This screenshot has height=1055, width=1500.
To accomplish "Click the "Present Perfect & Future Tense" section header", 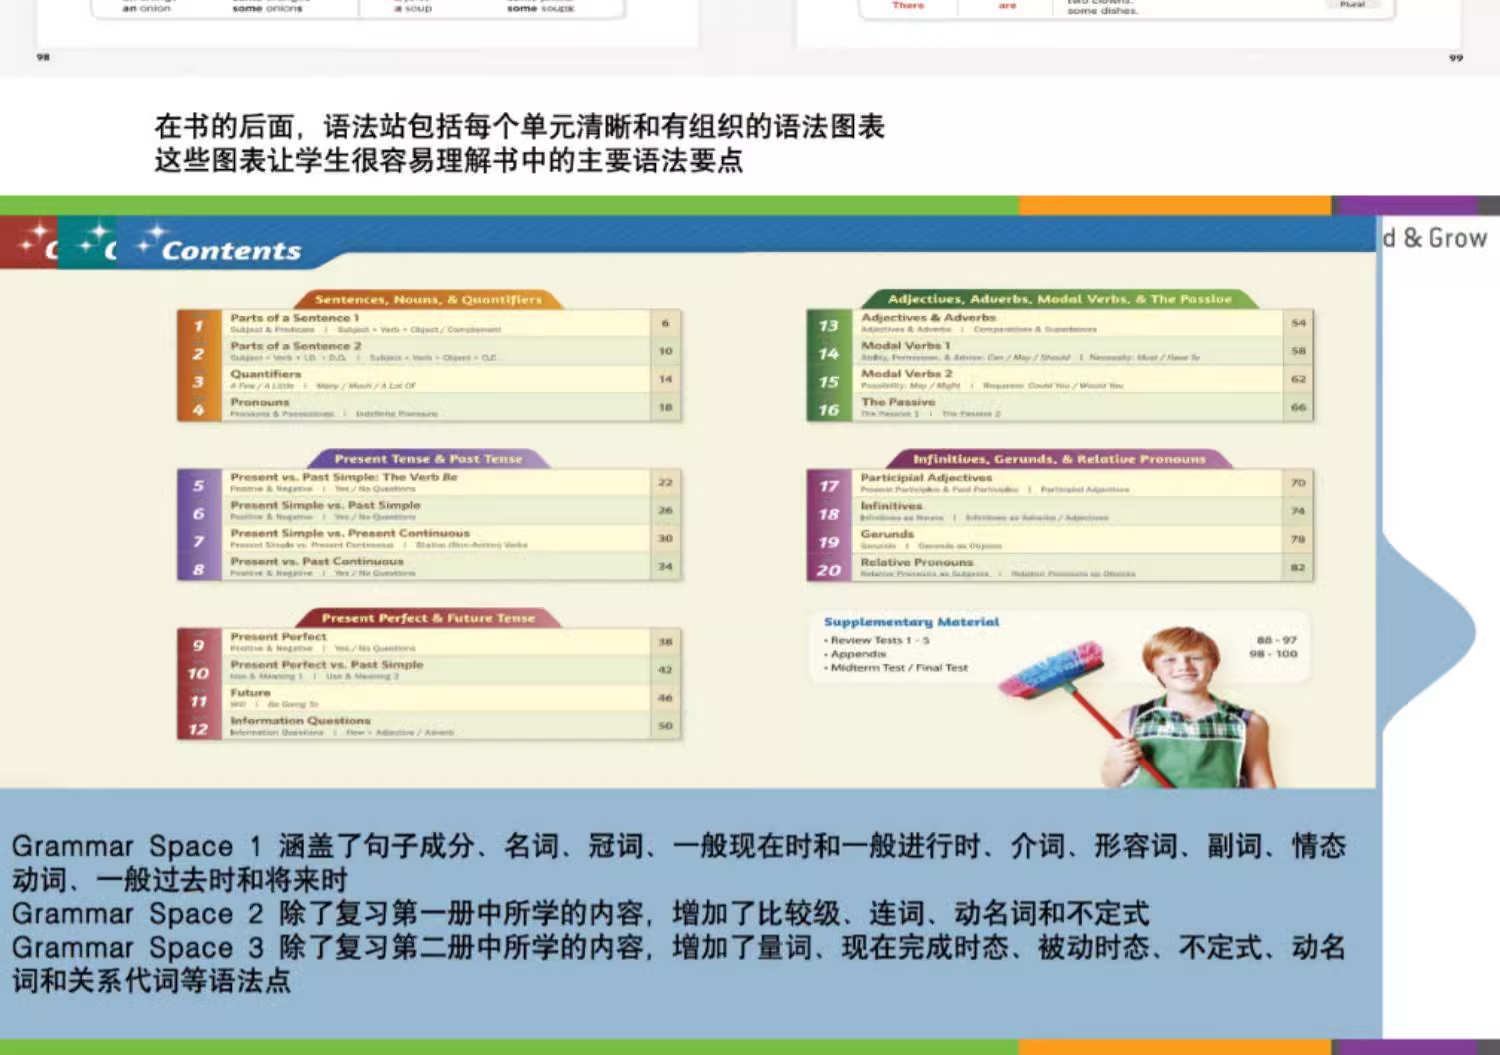I will 428,618.
